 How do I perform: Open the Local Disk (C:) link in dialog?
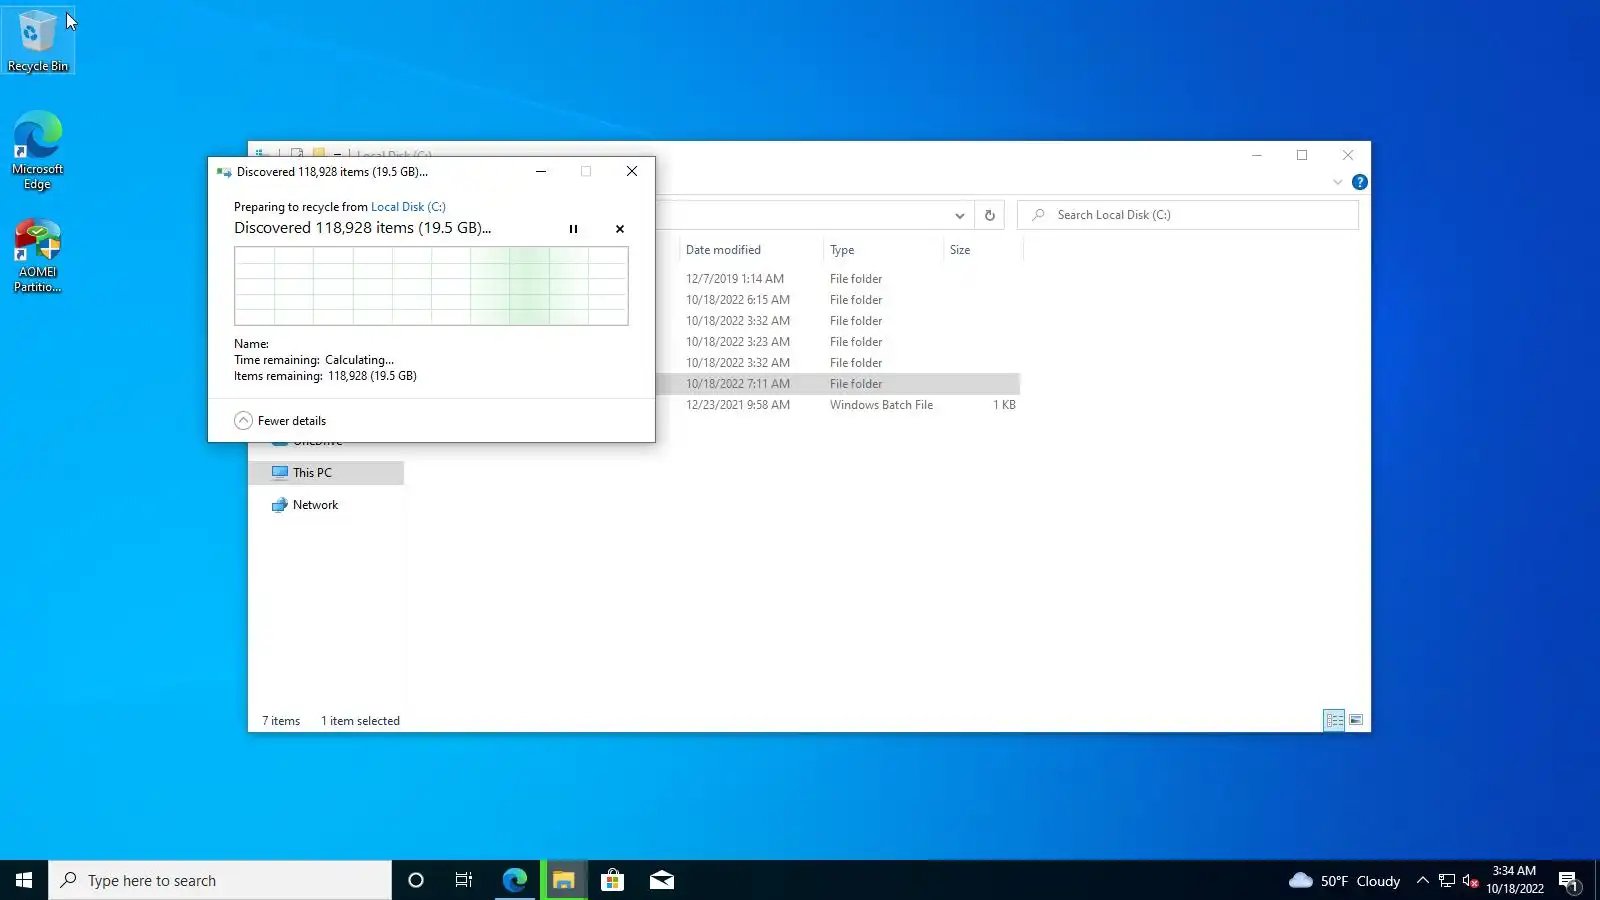(408, 207)
